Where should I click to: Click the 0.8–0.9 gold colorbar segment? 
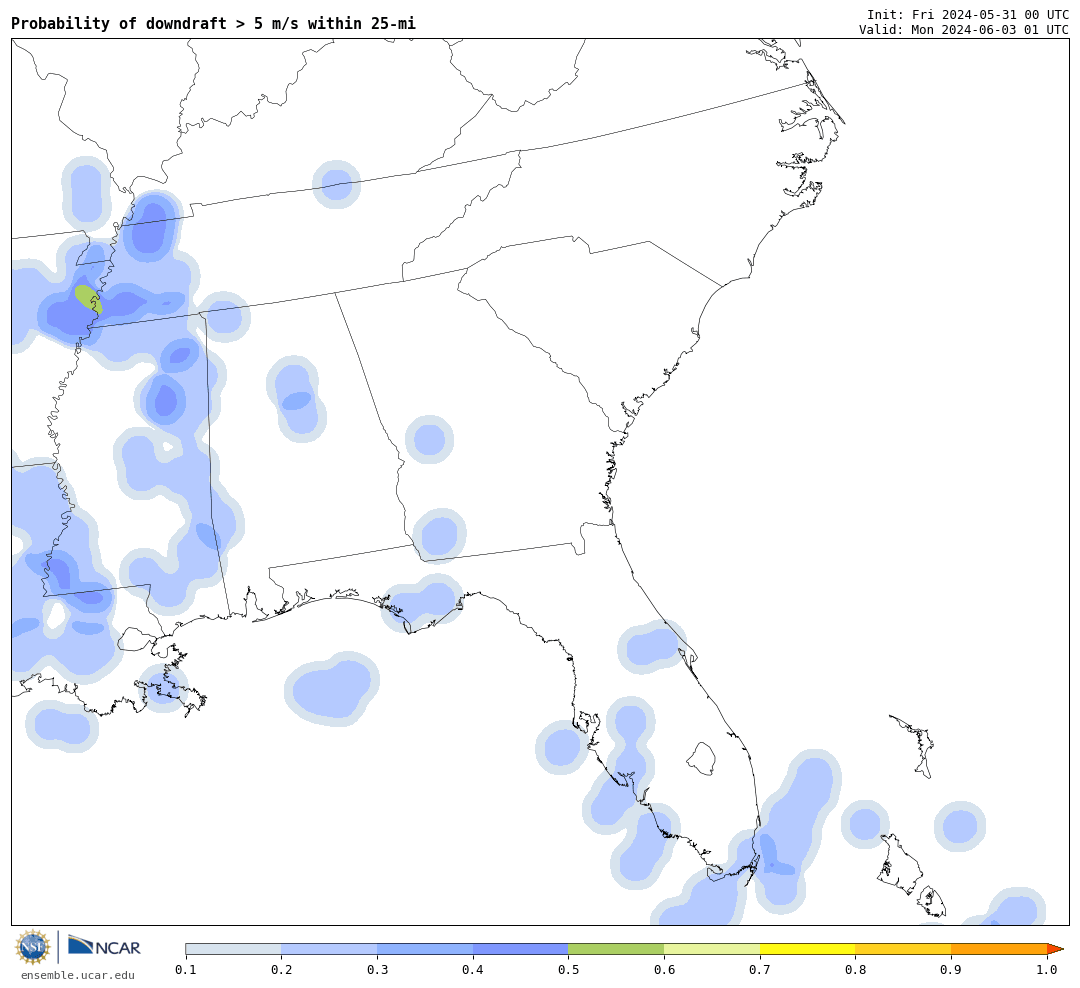click(x=903, y=949)
